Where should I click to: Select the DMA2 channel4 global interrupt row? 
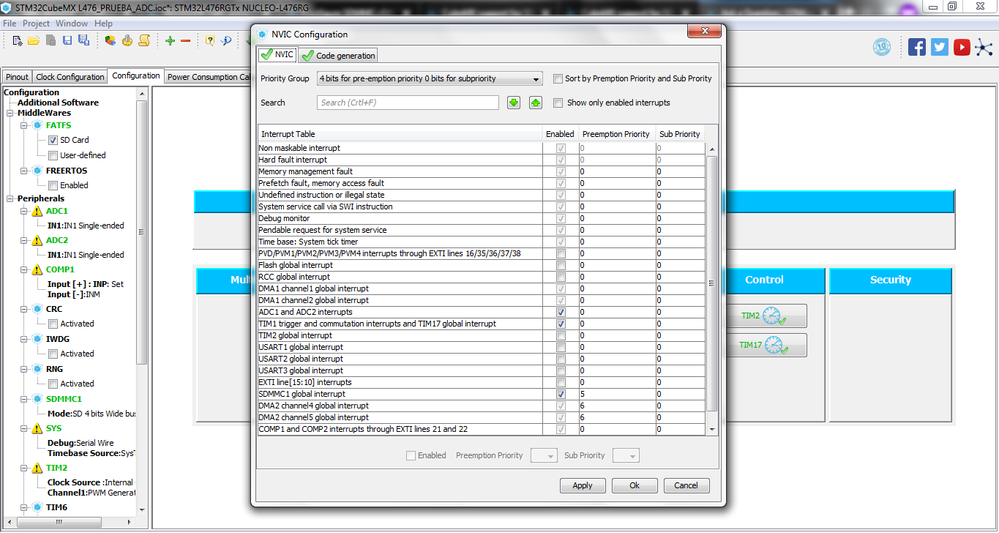tap(482, 406)
